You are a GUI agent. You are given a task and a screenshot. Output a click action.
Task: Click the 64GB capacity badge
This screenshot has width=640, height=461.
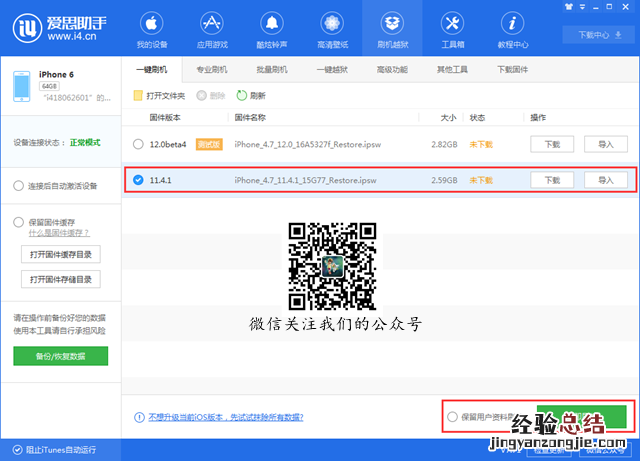tap(49, 86)
